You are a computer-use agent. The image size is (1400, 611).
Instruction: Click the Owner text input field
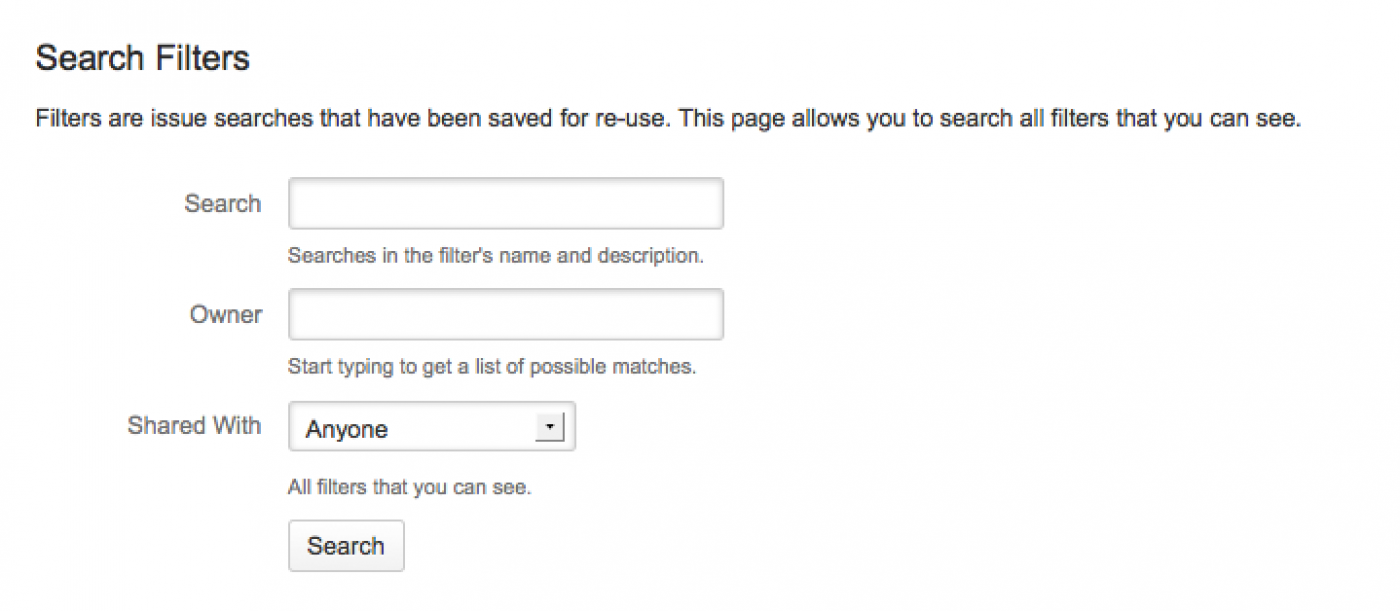coord(505,315)
